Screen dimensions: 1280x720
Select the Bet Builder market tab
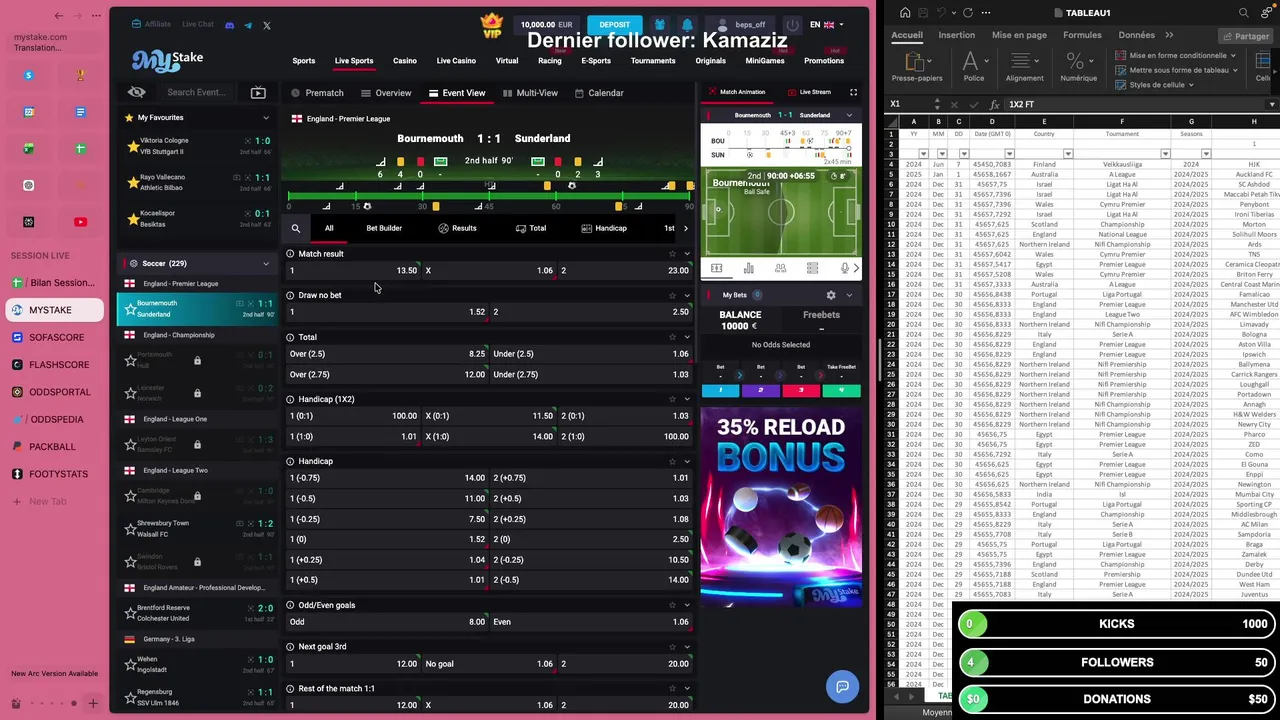pos(384,228)
